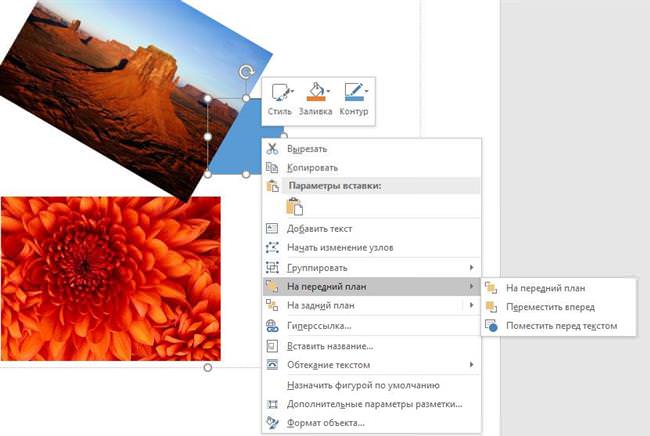
Task: Open the На задний план menu entry
Action: [372, 305]
